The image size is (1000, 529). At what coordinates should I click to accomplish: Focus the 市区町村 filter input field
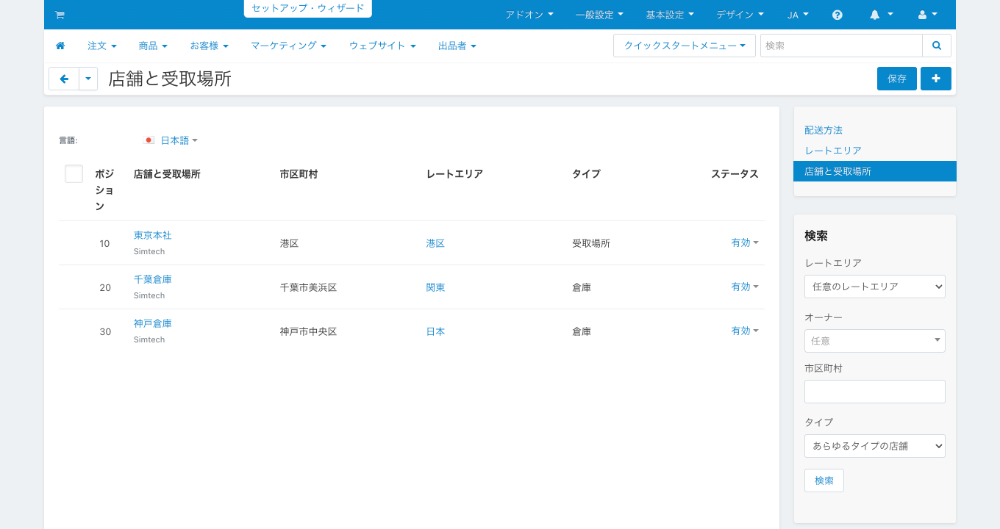coord(874,392)
